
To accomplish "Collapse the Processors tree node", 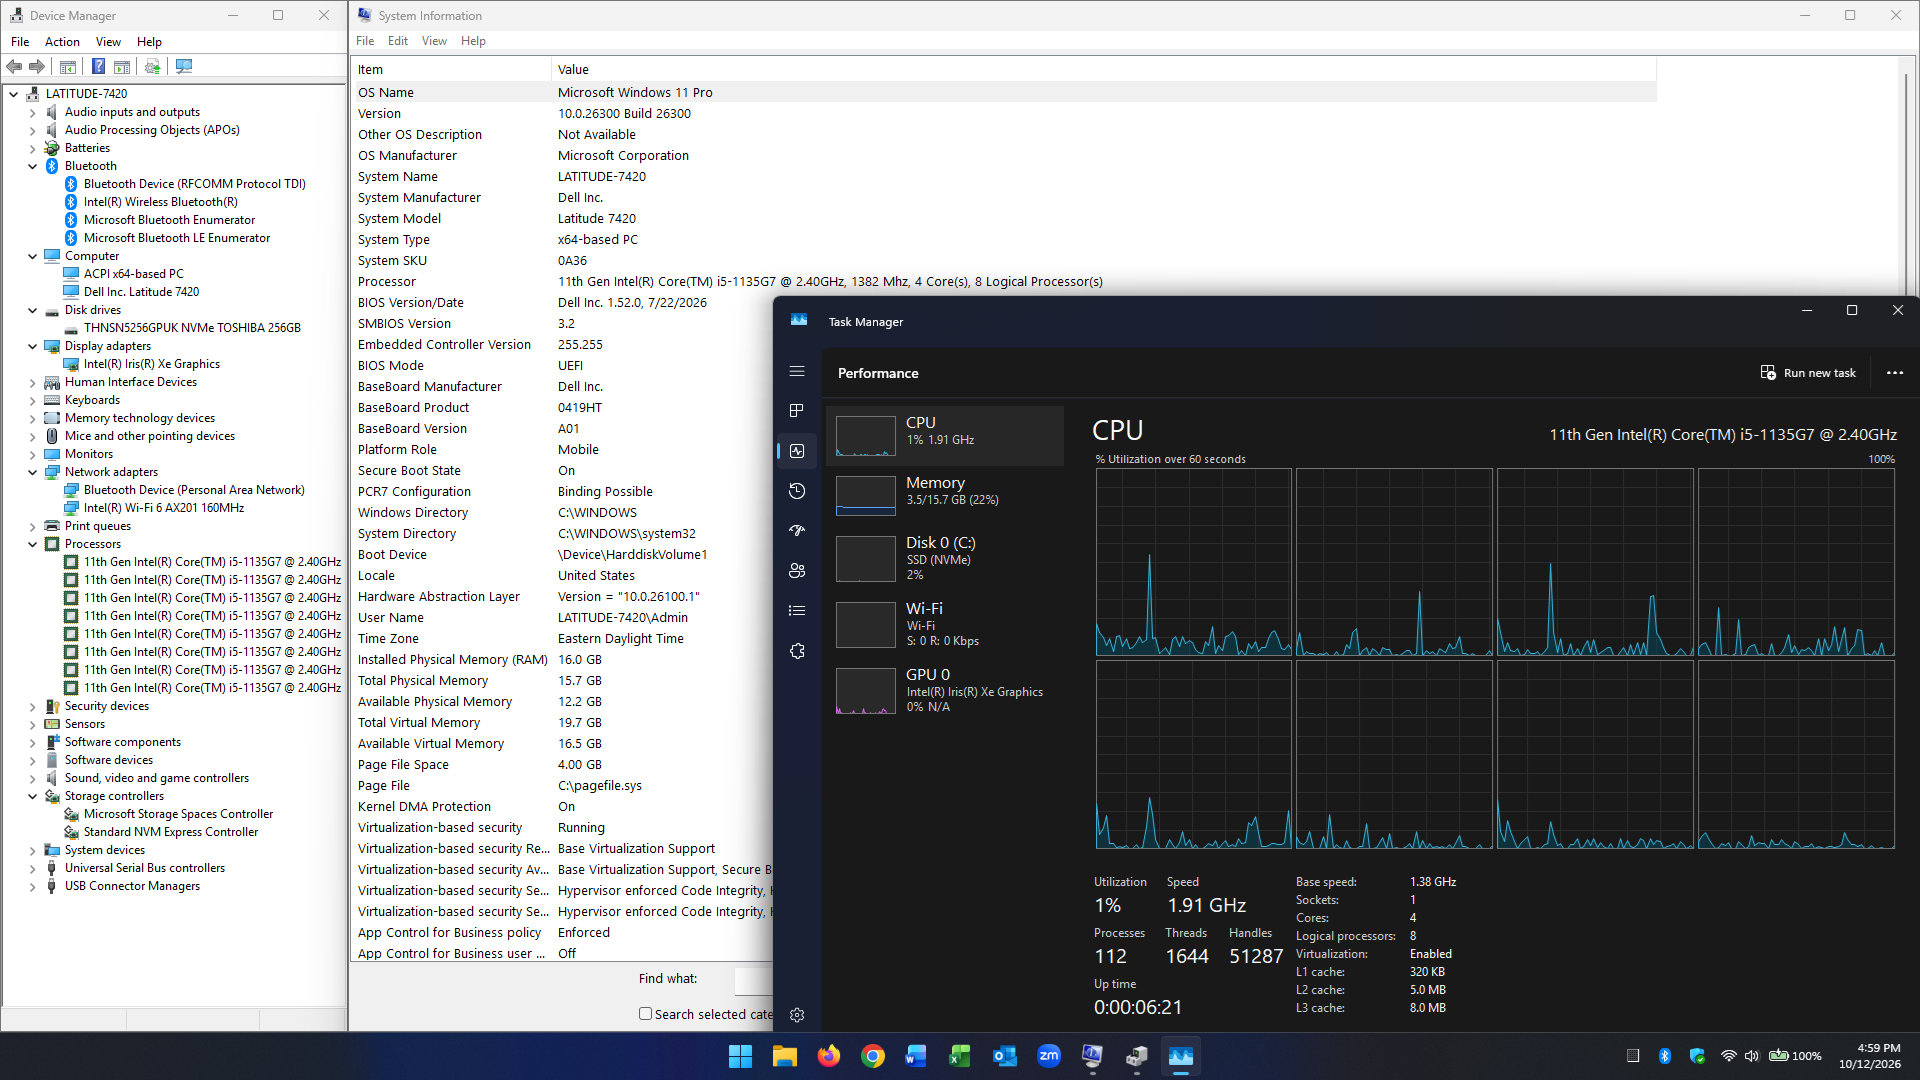I will click(x=33, y=544).
